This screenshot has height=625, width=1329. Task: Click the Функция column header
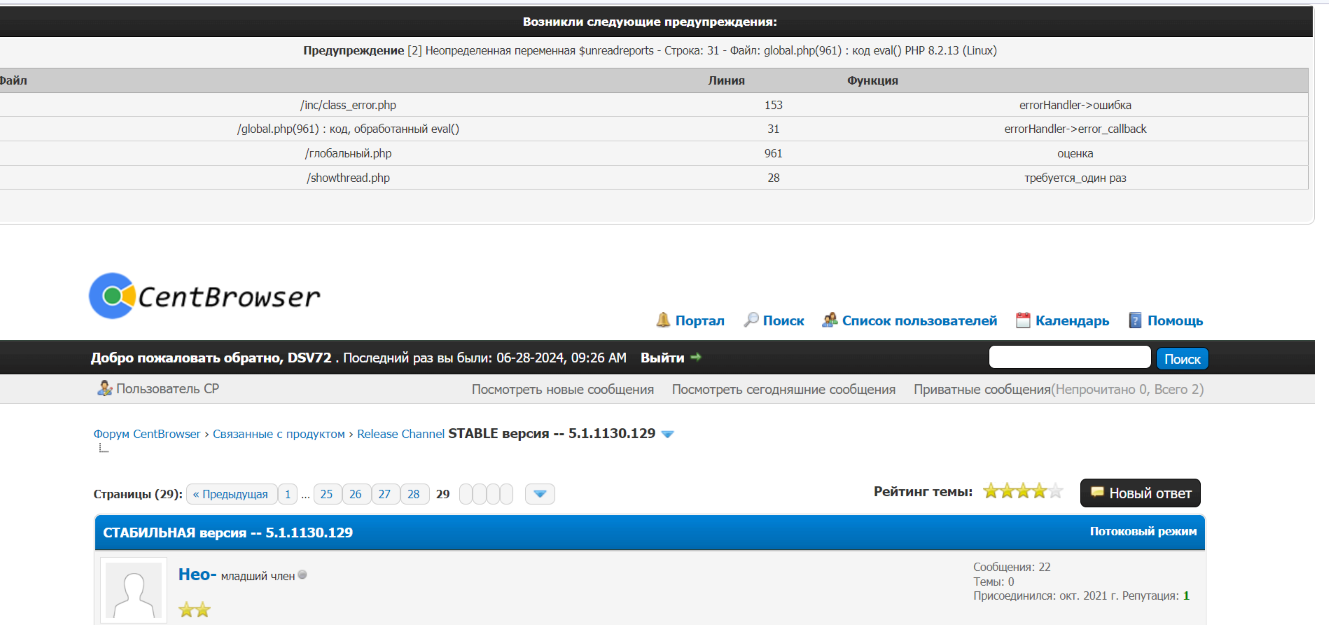coord(872,81)
